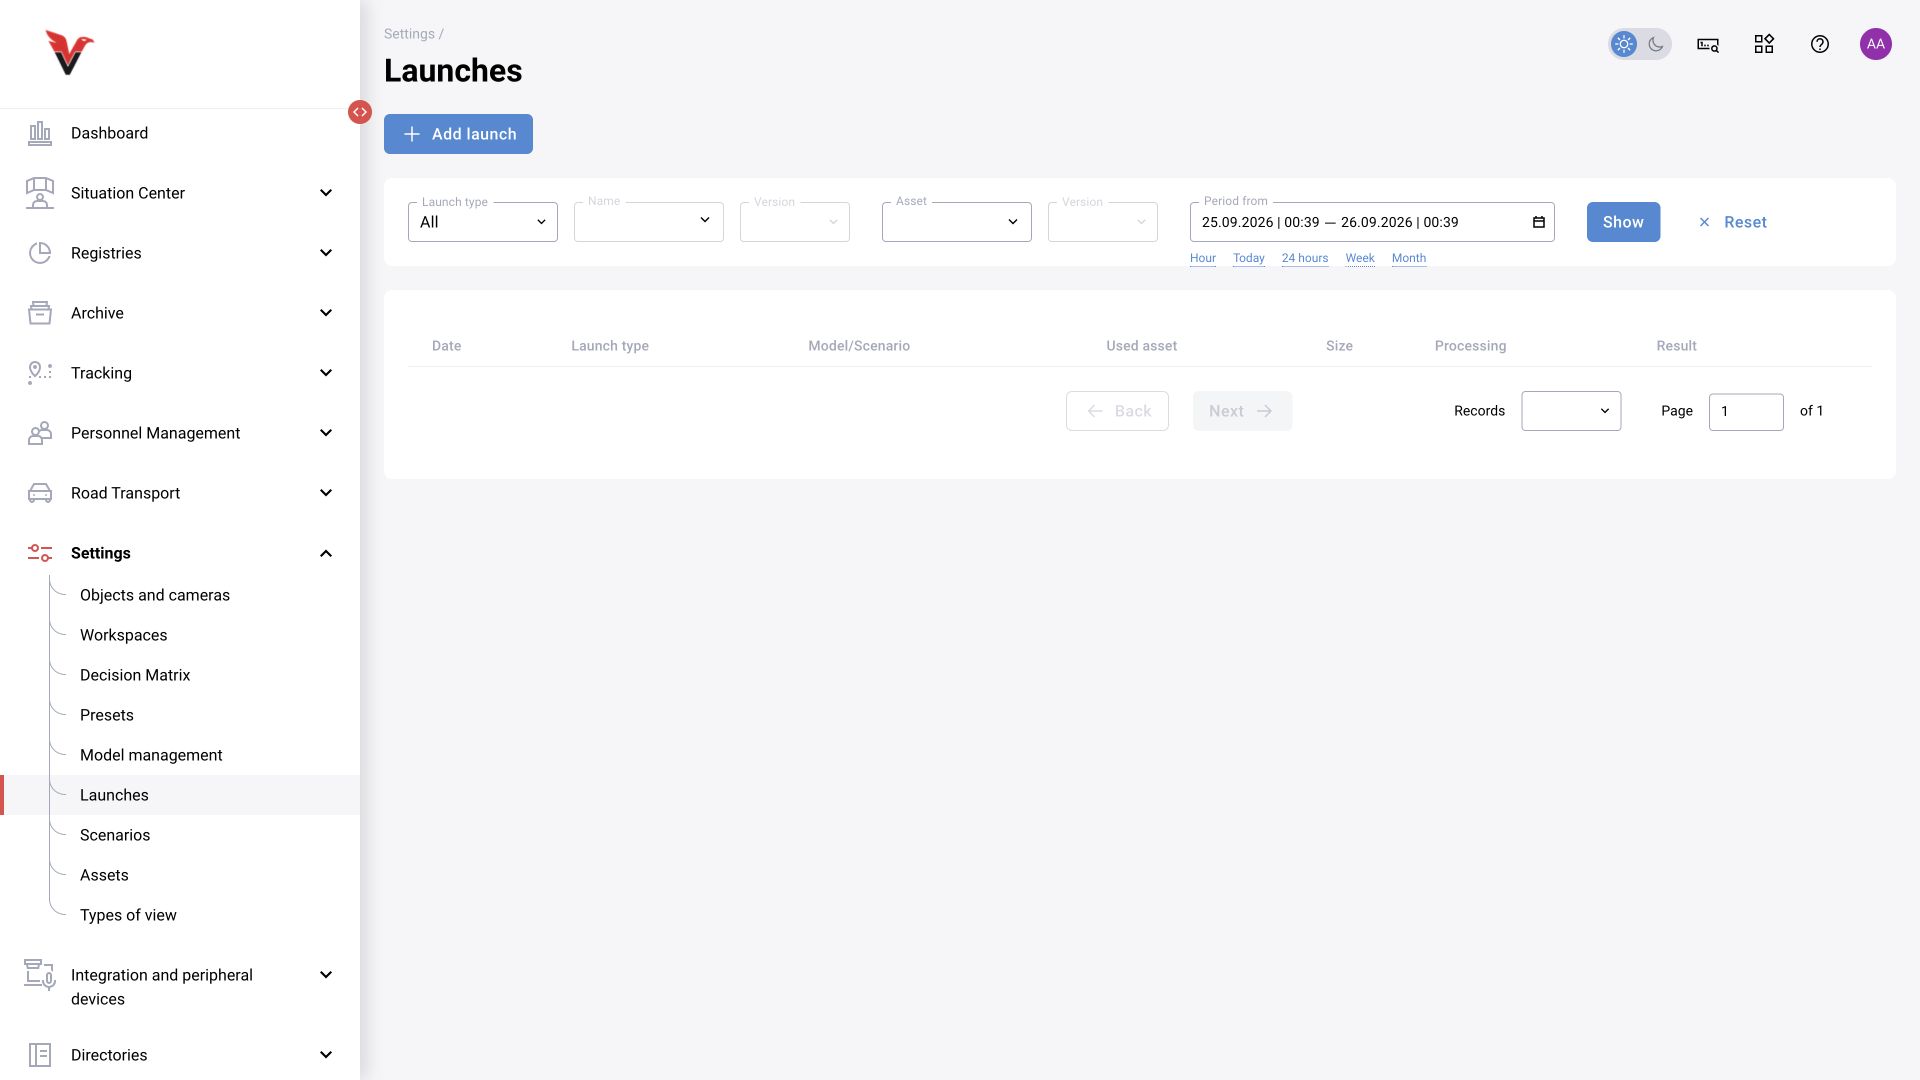The image size is (1920, 1080).
Task: Click the Model/Scenario column header
Action: [859, 346]
